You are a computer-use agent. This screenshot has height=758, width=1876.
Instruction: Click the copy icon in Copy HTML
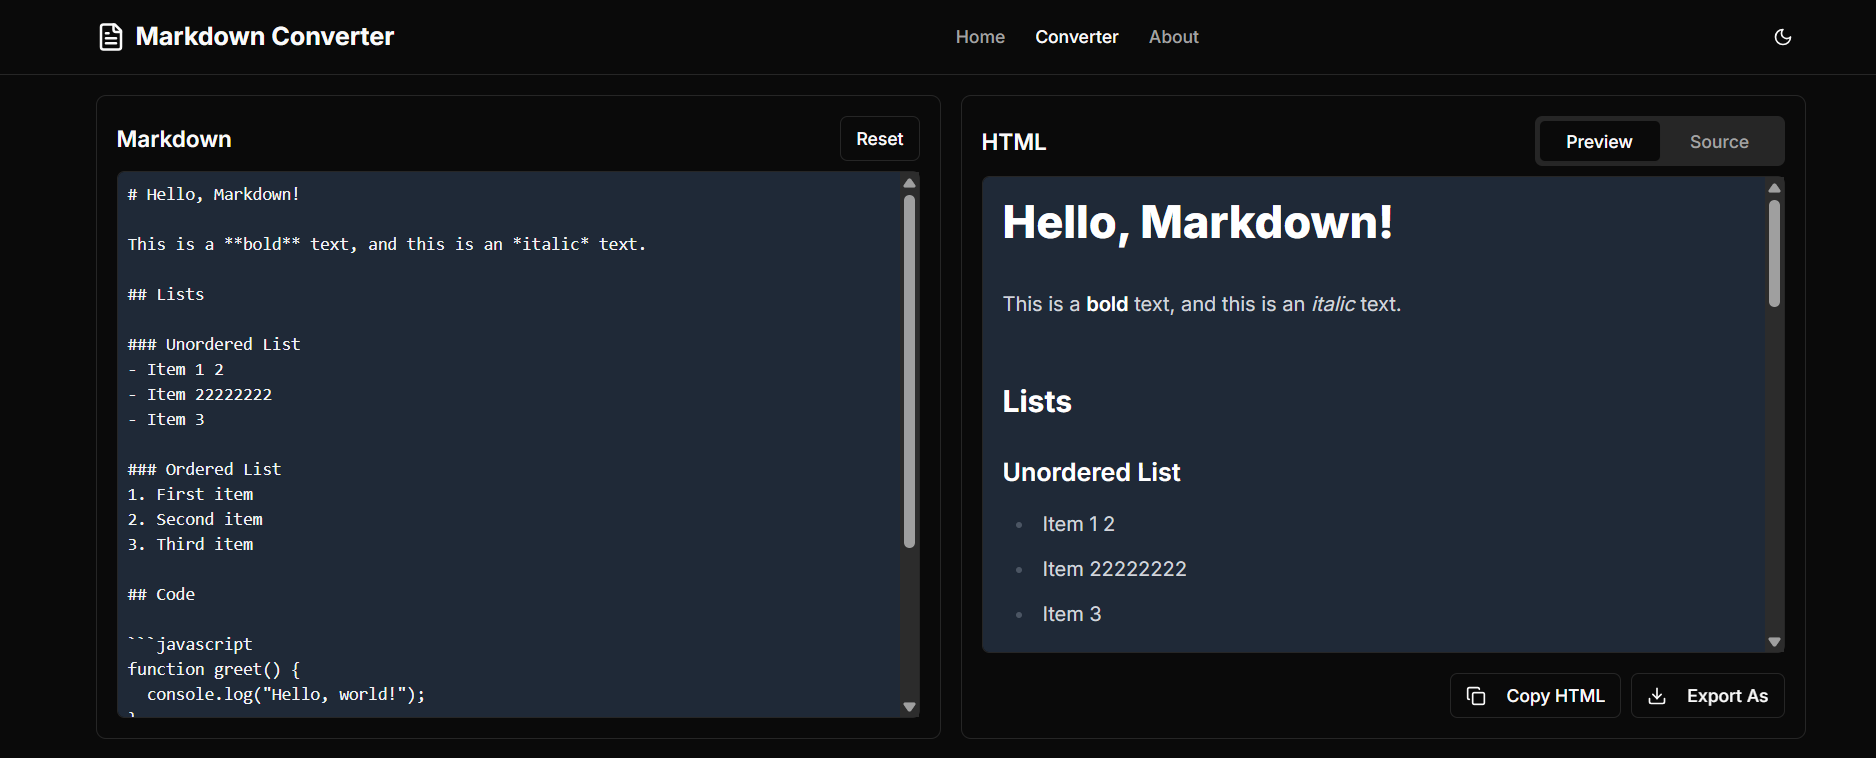pyautogui.click(x=1476, y=696)
